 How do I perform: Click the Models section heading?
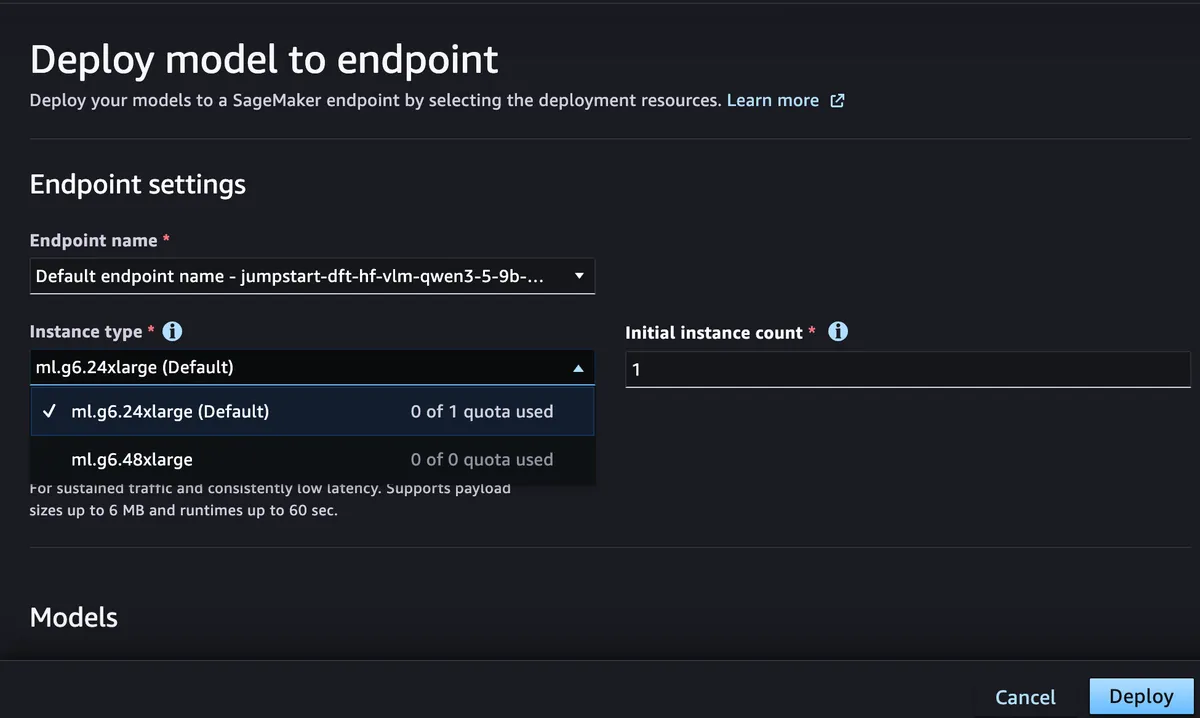pos(74,617)
